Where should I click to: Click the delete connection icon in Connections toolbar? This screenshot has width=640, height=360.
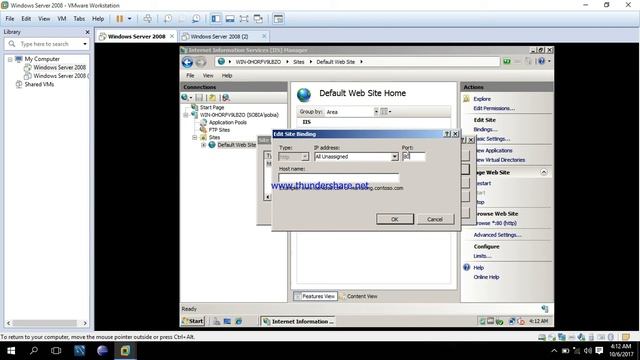pos(226,98)
